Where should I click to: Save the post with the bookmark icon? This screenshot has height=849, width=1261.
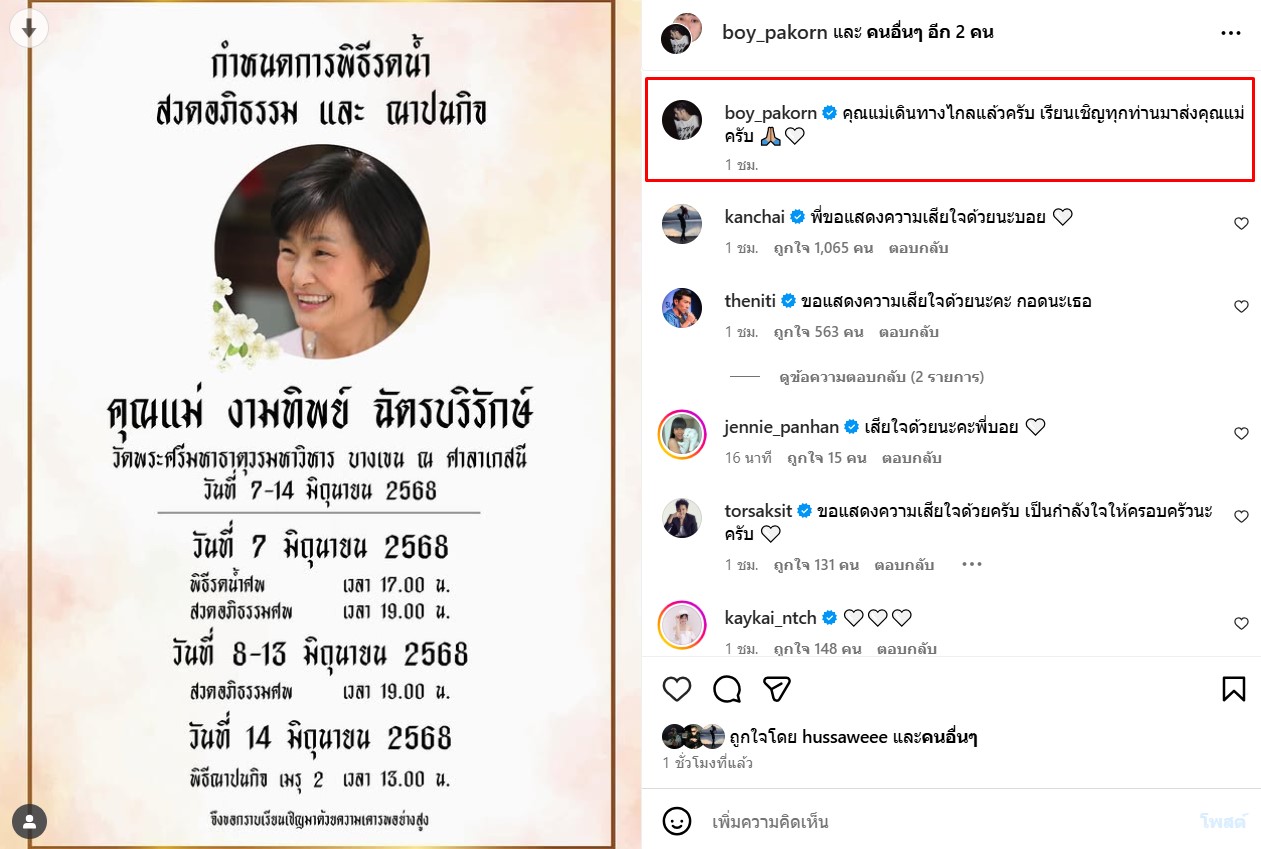click(x=1233, y=689)
